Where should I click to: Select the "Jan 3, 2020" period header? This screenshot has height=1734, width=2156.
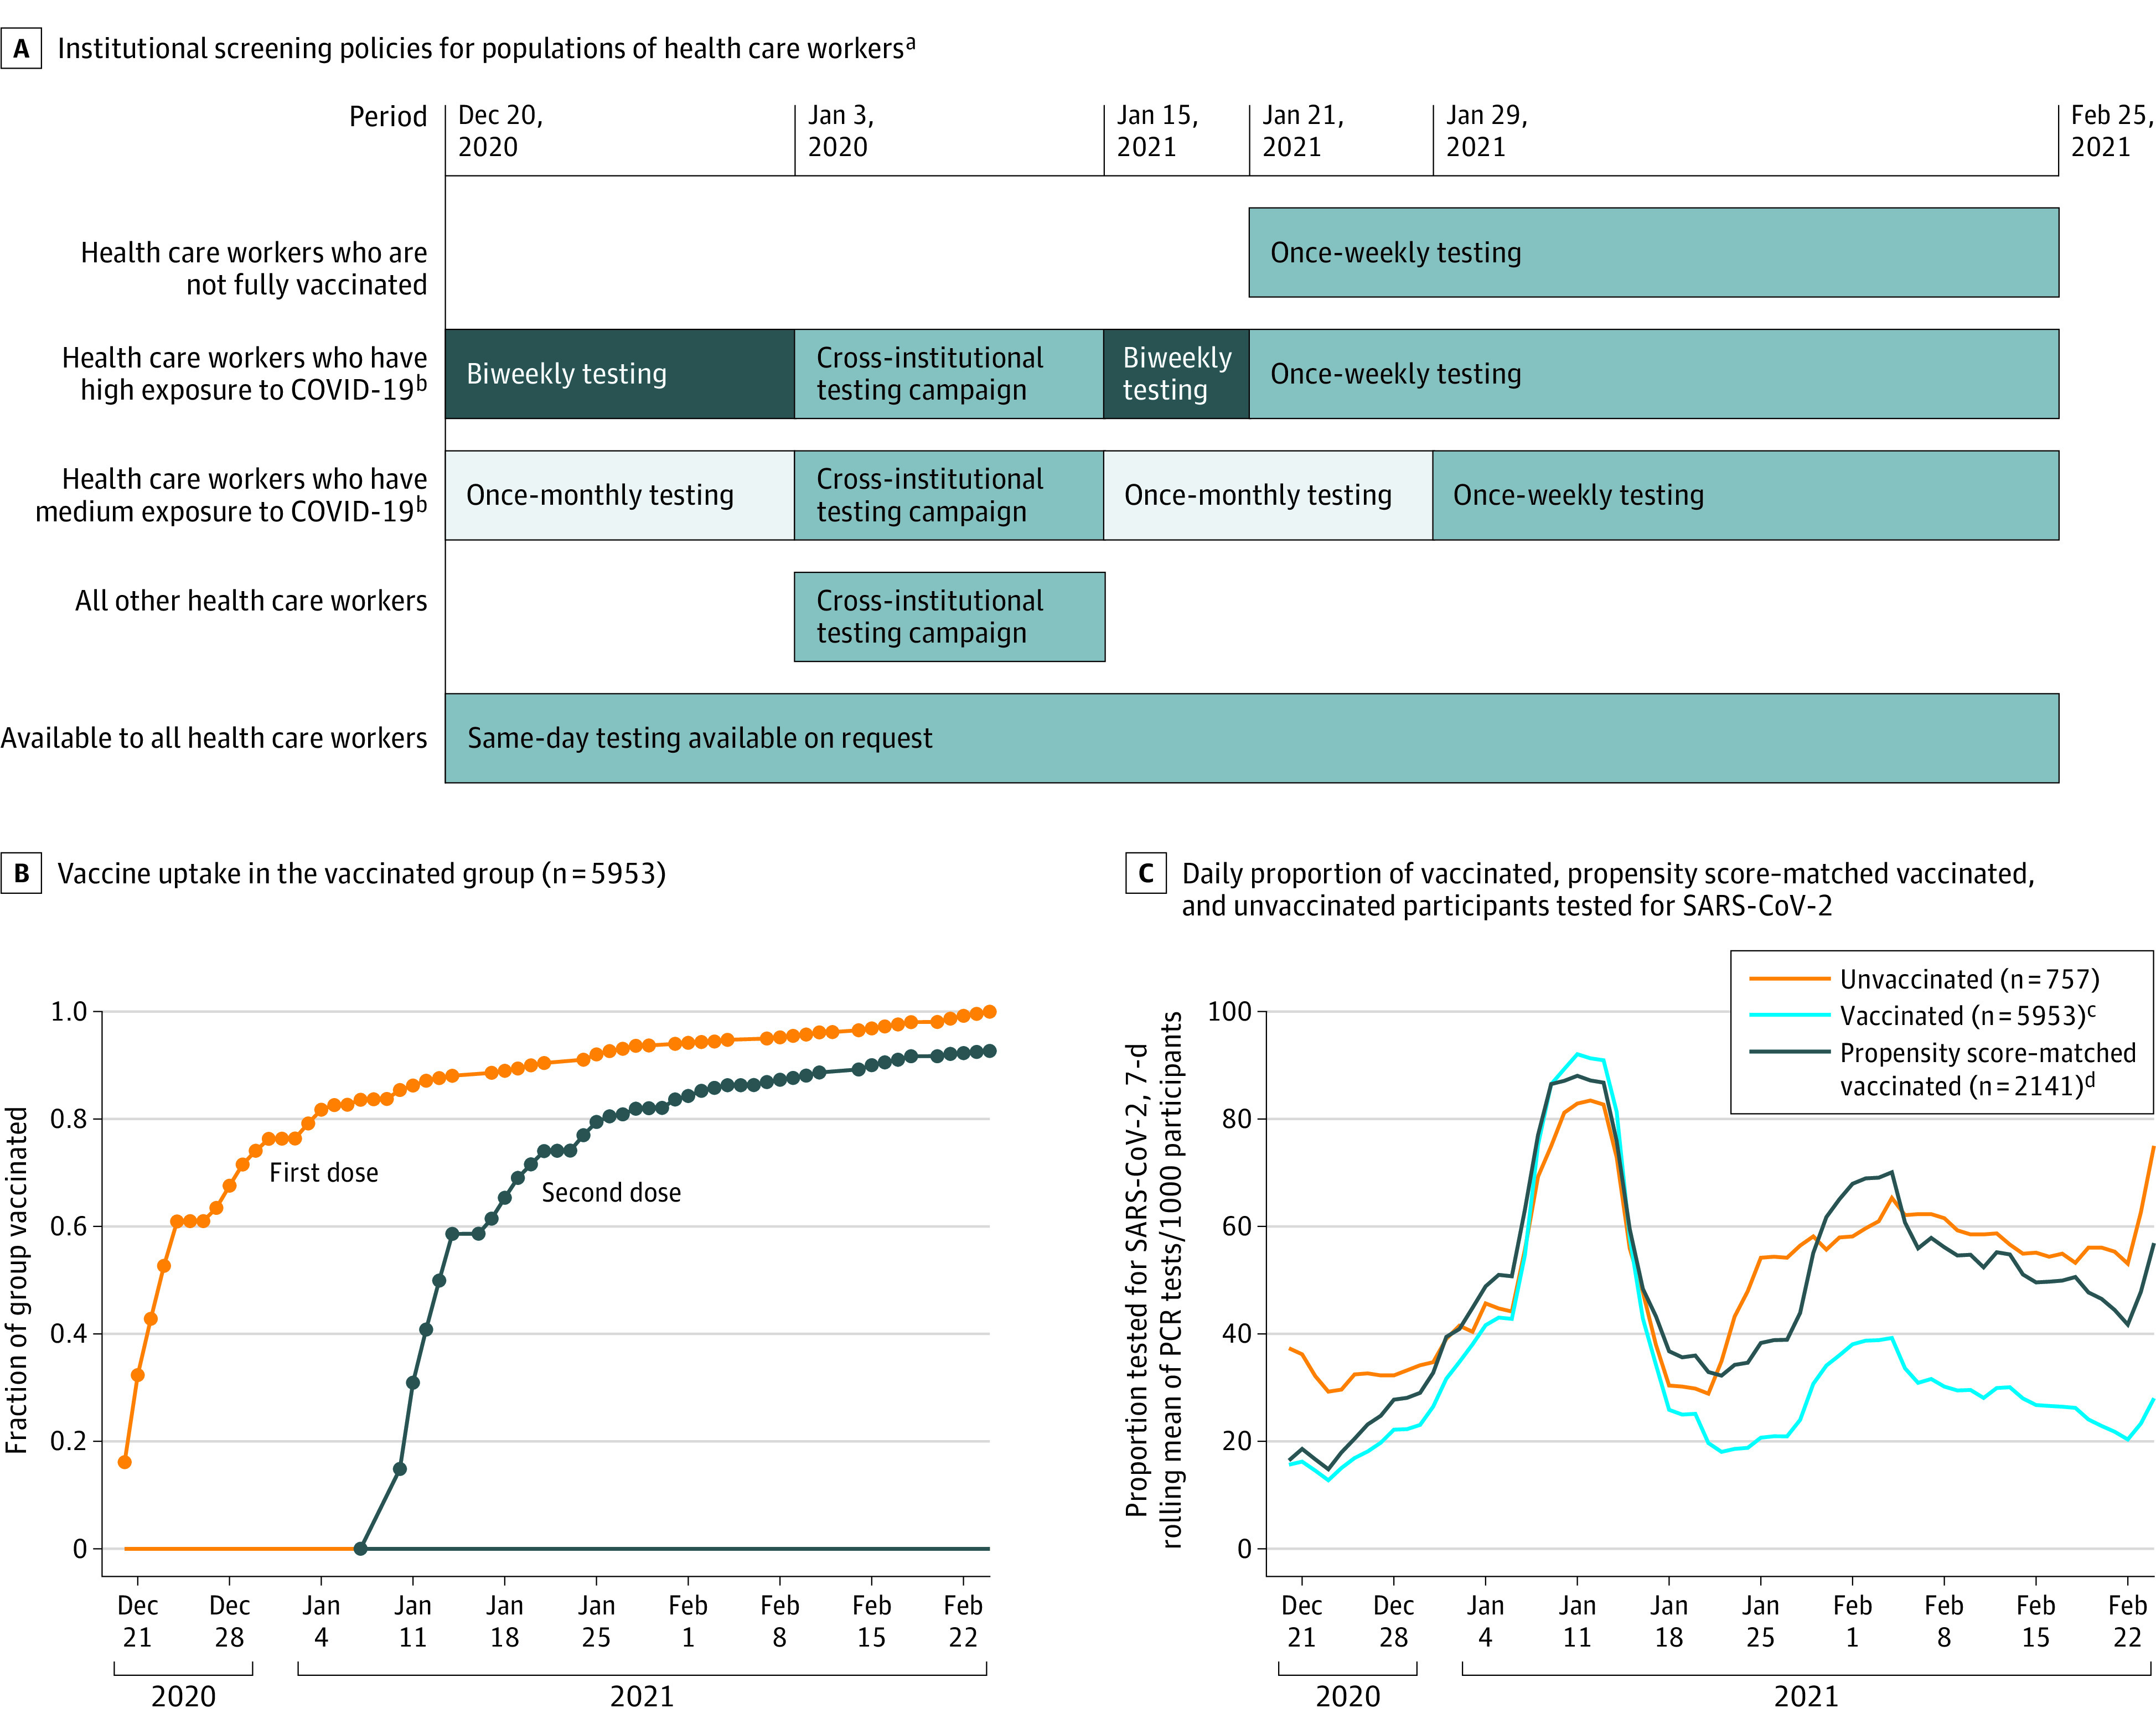pos(840,131)
